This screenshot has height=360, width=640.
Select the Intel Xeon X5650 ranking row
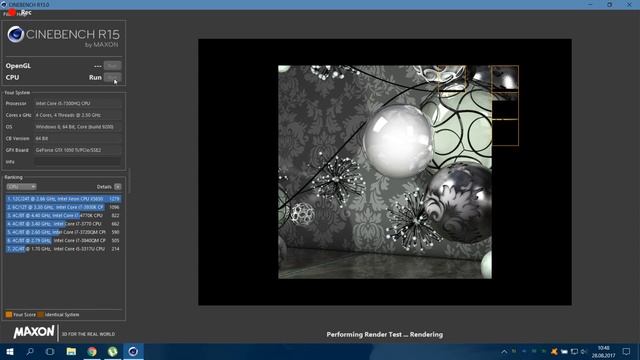[x=63, y=199]
